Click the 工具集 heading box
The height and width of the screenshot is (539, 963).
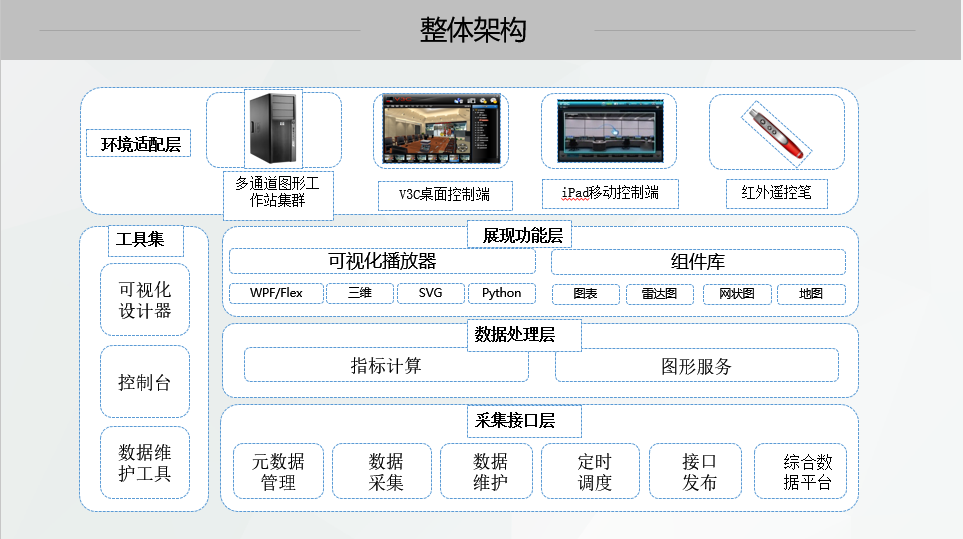point(146,240)
